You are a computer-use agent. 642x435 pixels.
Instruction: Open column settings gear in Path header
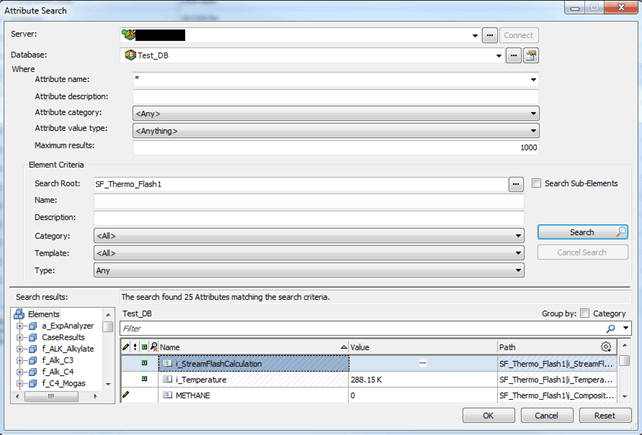[x=606, y=347]
